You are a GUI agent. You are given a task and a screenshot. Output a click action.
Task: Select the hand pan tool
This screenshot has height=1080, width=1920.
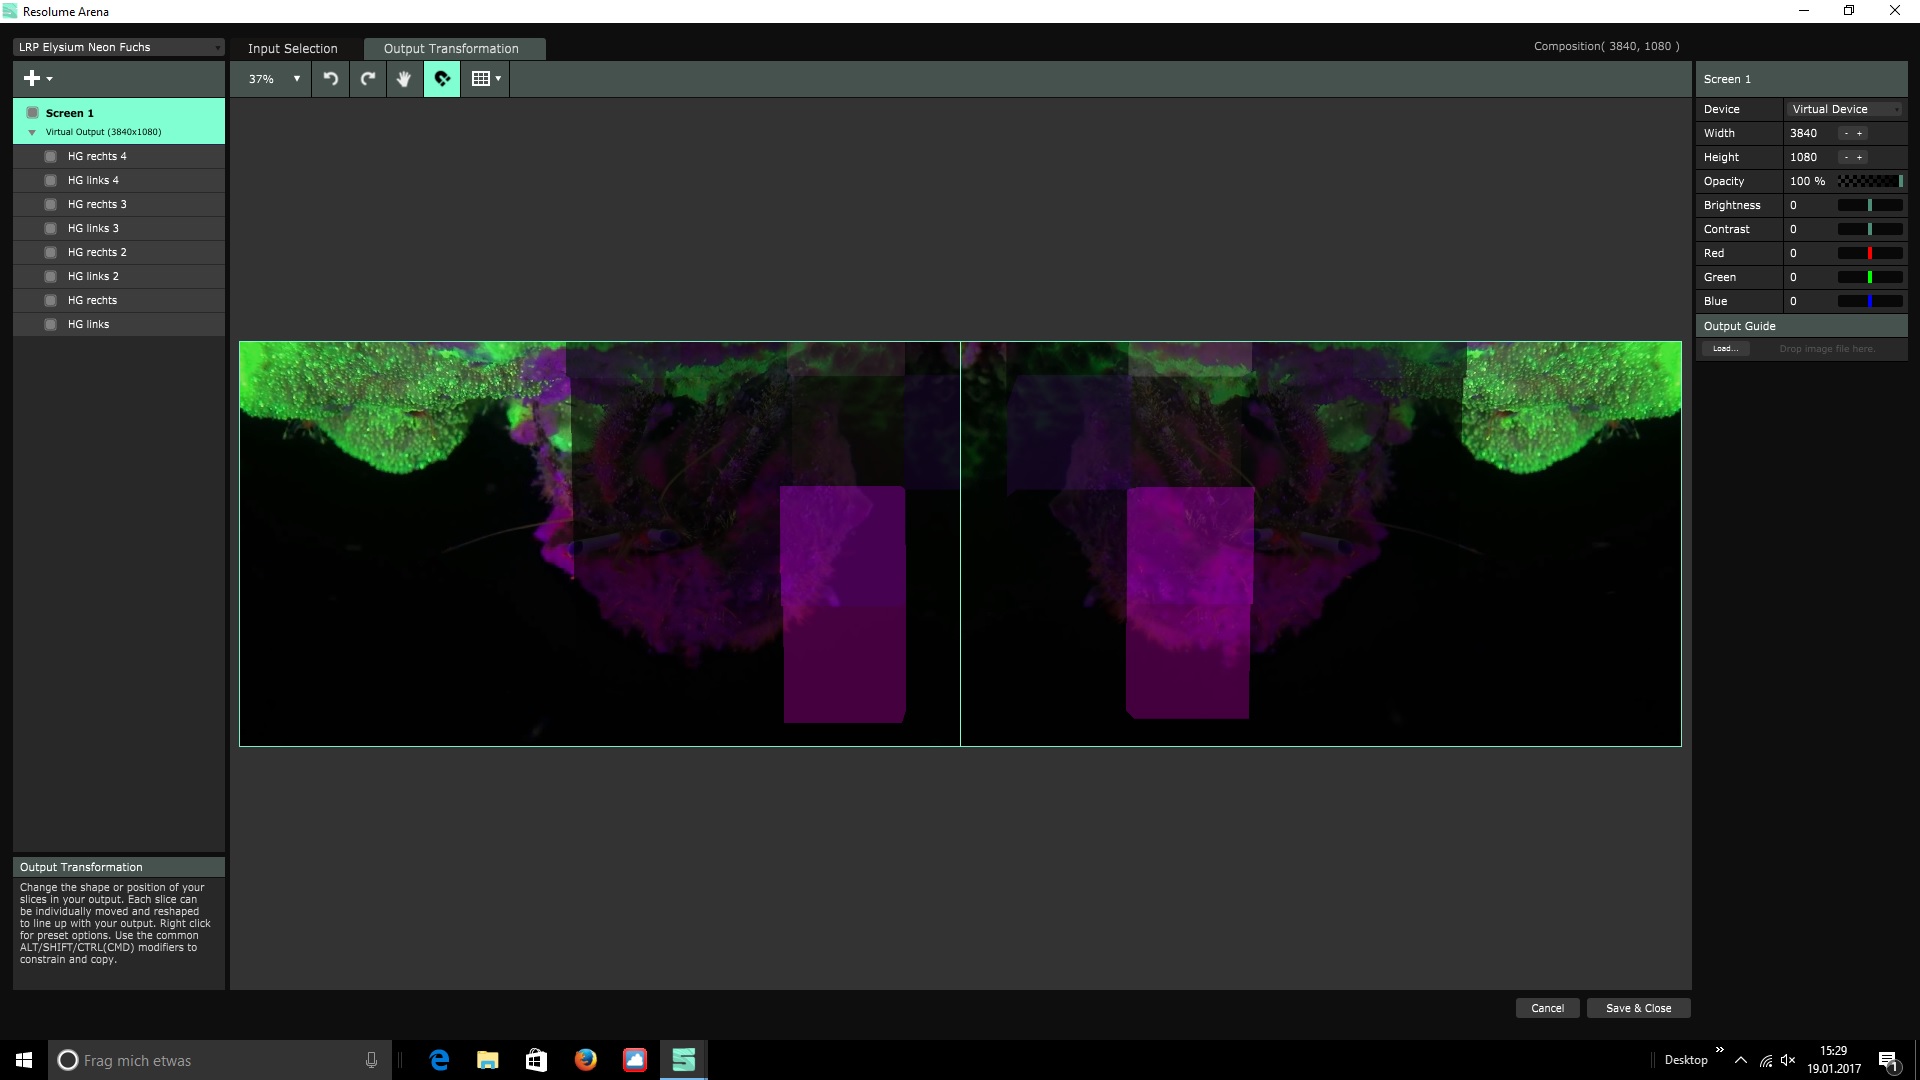coord(404,79)
